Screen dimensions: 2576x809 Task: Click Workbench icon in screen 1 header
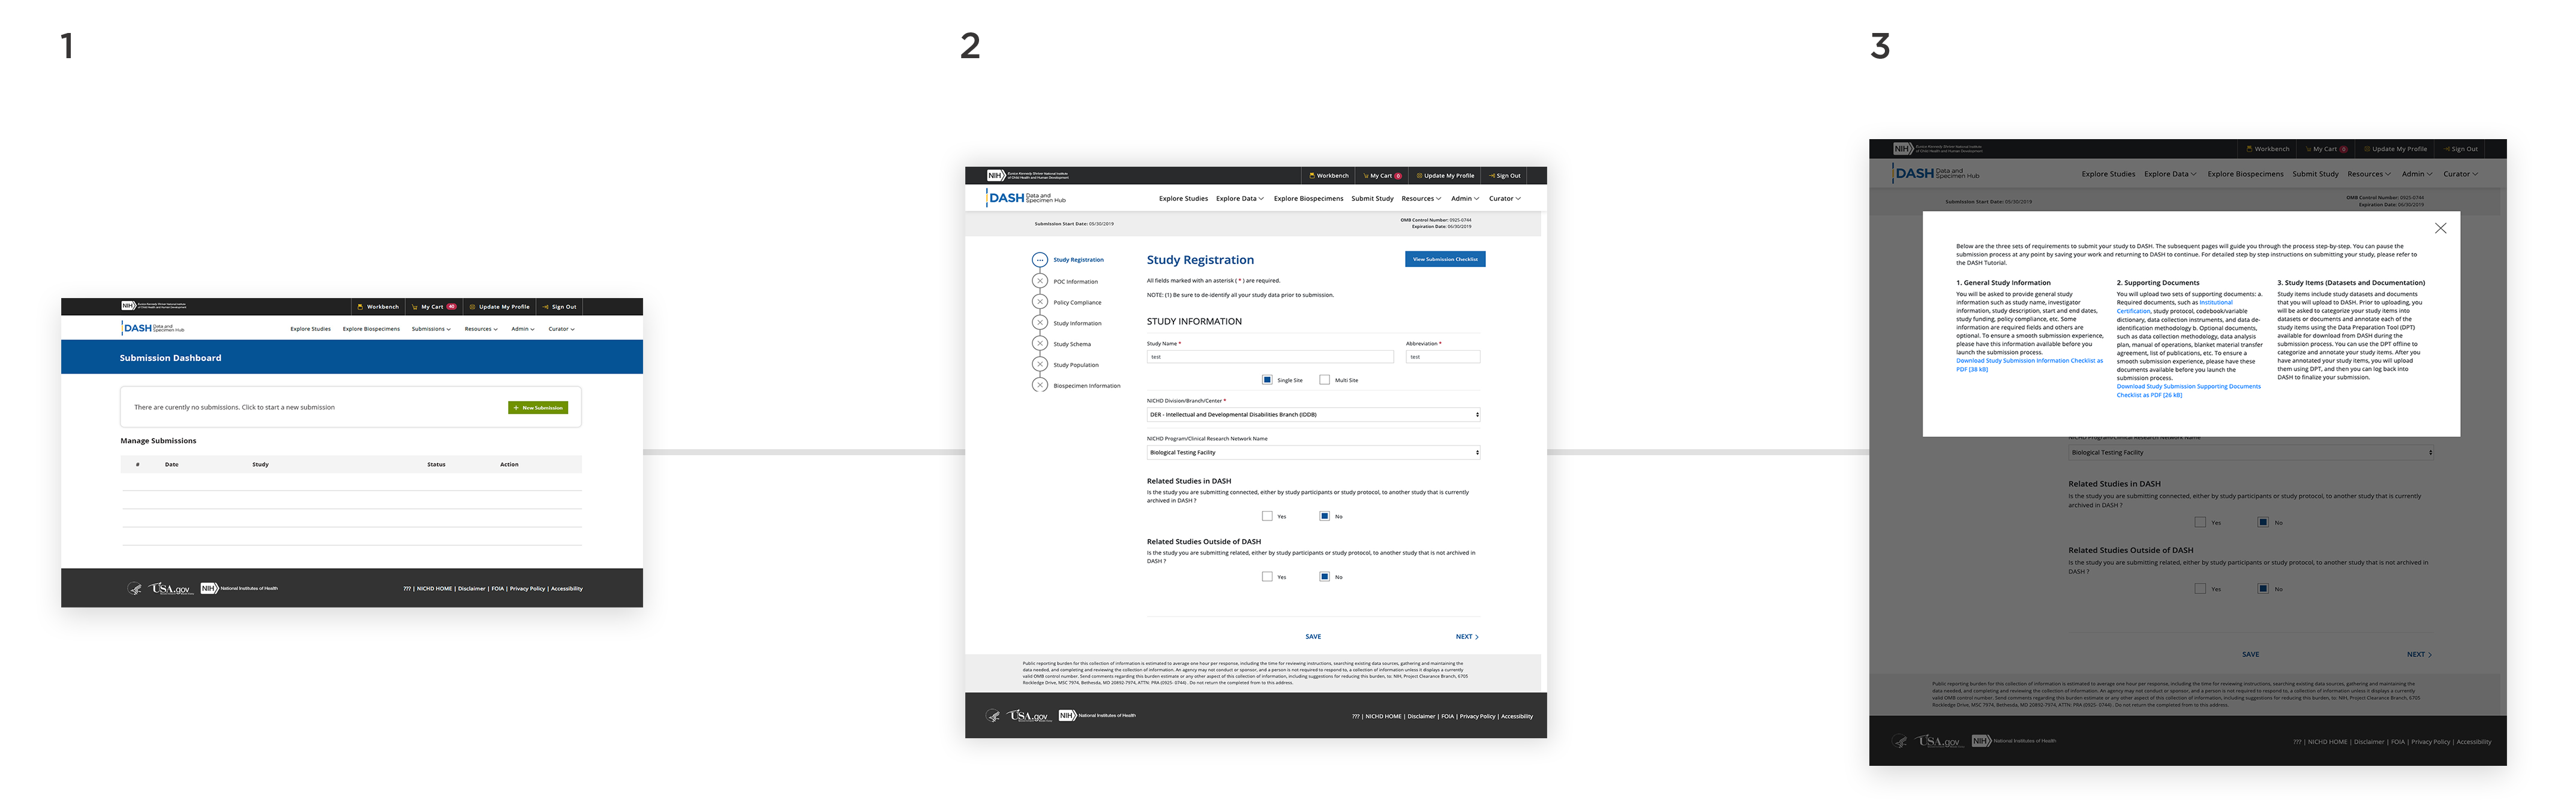360,307
